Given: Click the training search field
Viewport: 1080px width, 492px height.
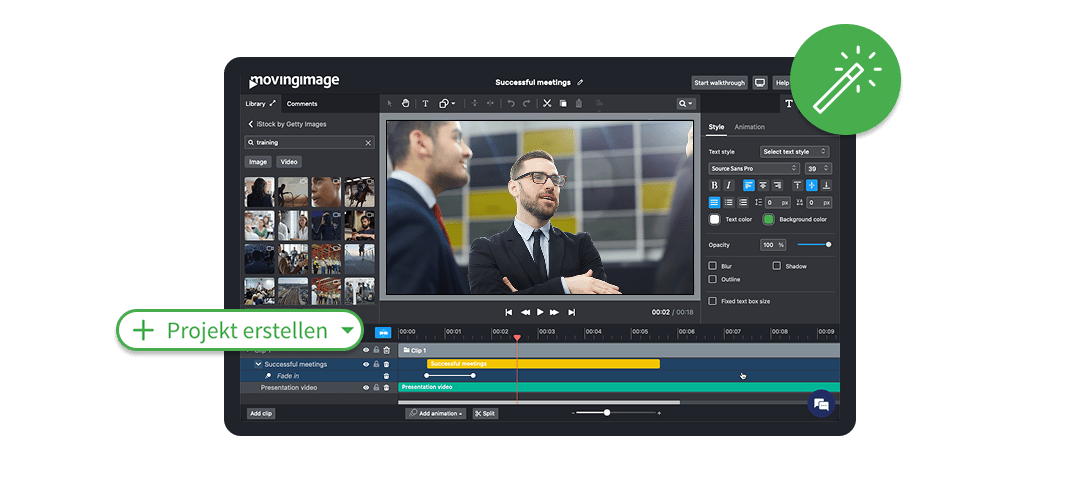Looking at the screenshot, I should (x=309, y=143).
